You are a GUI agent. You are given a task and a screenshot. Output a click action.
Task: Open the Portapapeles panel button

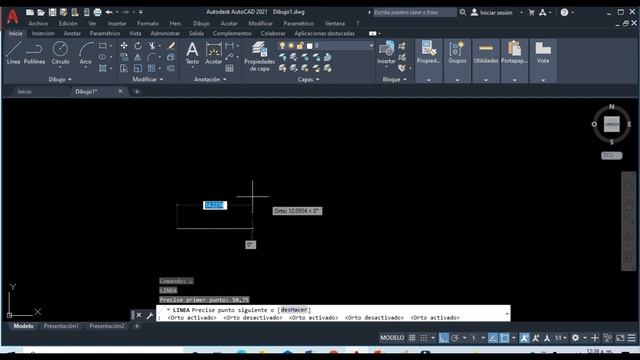[514, 60]
